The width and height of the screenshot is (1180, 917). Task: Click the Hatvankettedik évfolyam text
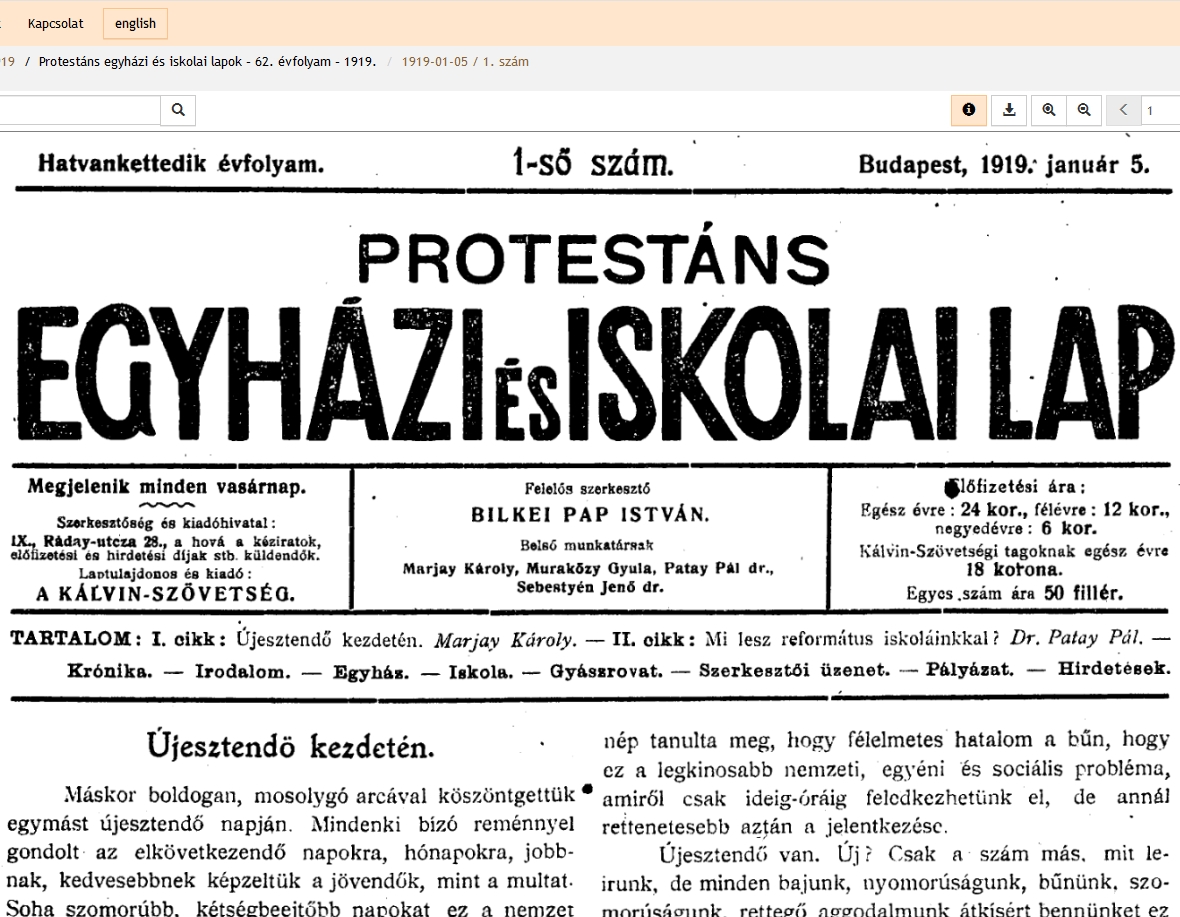click(x=181, y=163)
